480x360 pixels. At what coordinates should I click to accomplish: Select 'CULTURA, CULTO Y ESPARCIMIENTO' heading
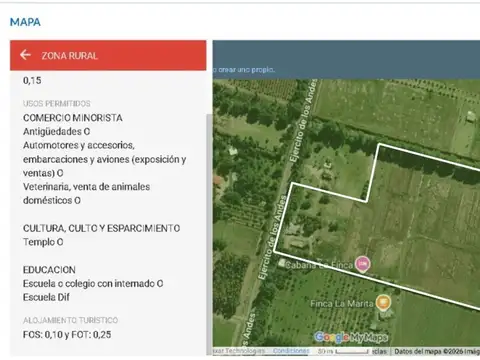(101, 228)
